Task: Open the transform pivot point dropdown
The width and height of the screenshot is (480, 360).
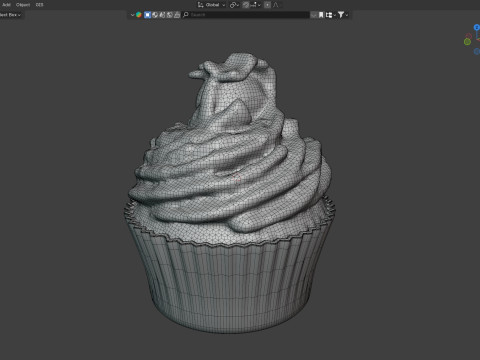Action: tap(234, 5)
